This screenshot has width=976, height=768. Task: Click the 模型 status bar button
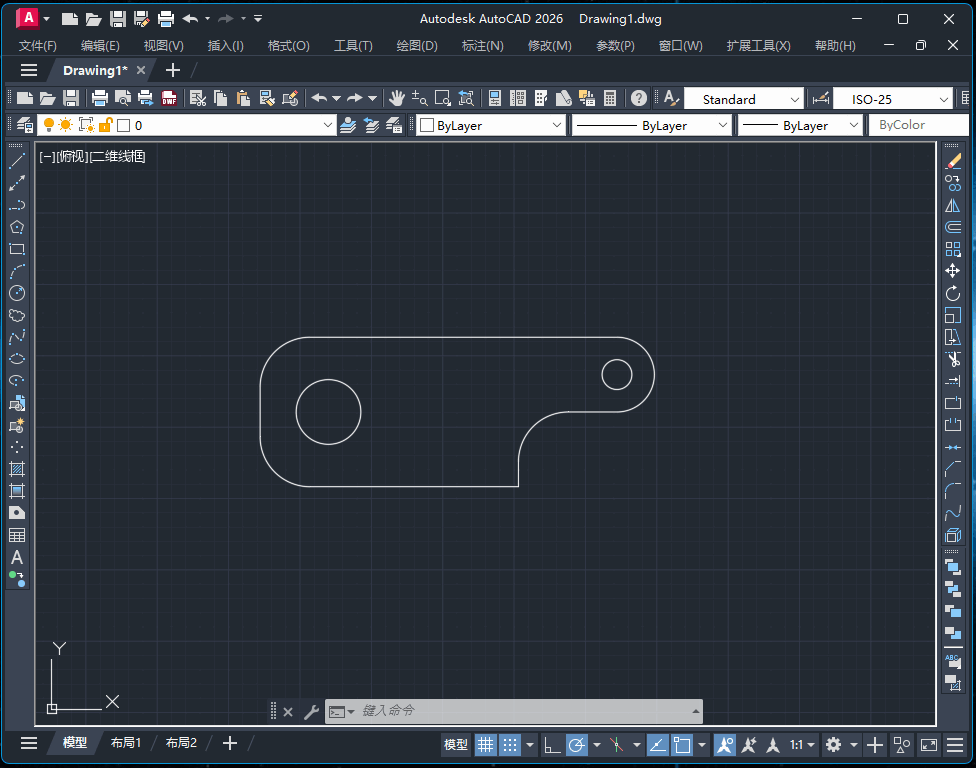point(456,745)
